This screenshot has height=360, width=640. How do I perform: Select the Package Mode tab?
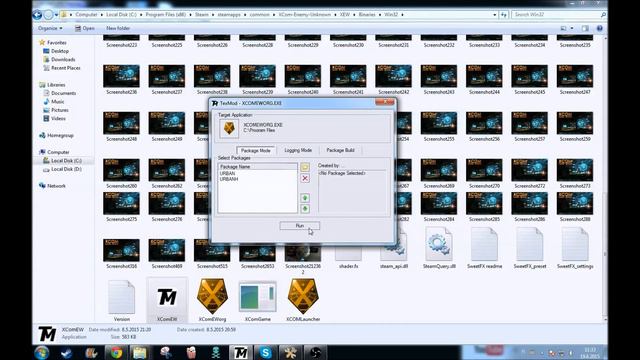click(256, 150)
